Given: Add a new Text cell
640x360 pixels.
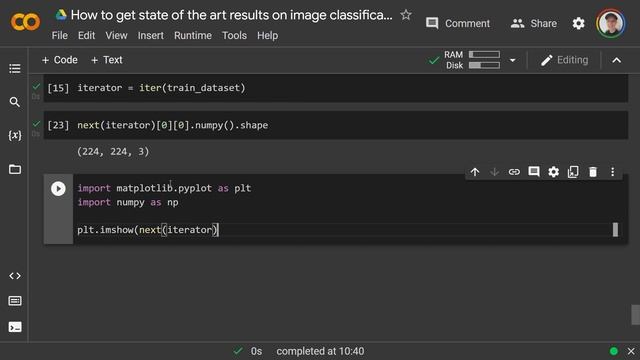Looking at the screenshot, I should tap(107, 60).
